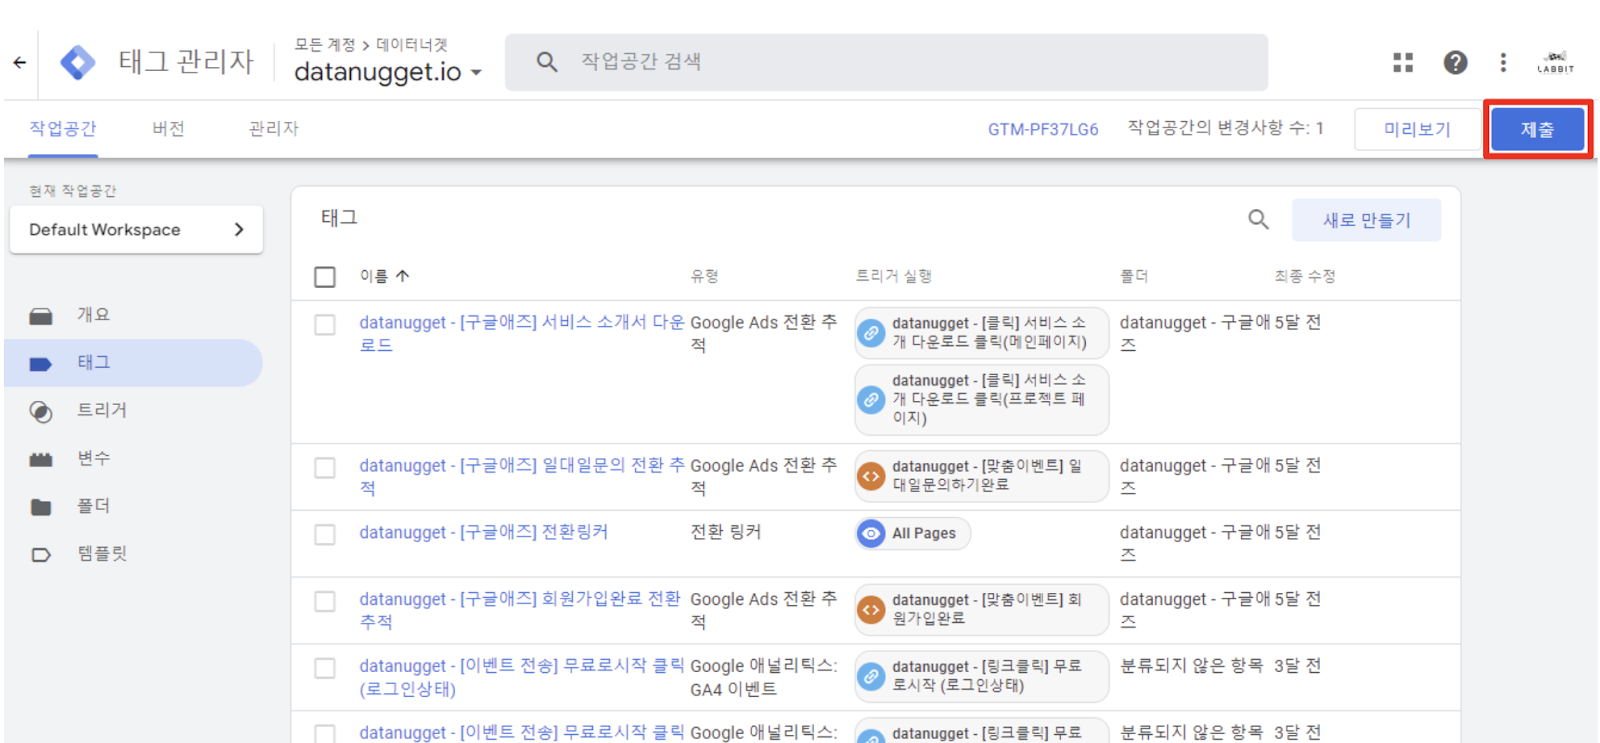Open the Google apps grid icon
1600x743 pixels.
point(1403,62)
